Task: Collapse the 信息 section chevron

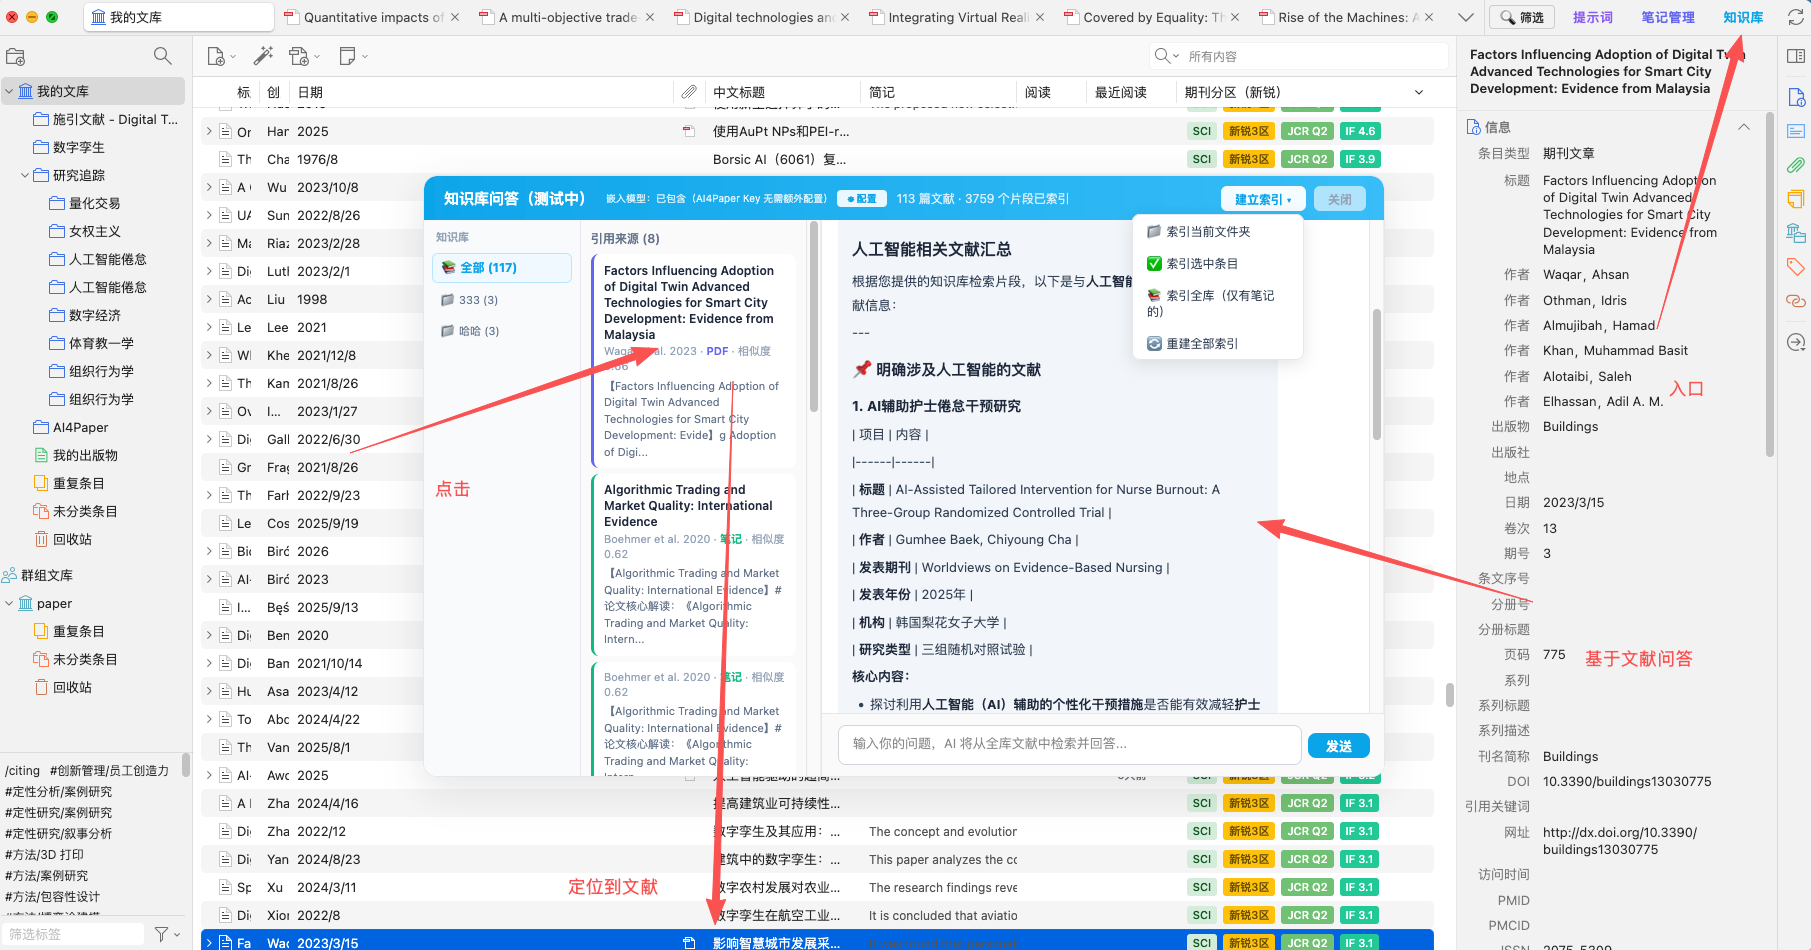Action: click(x=1744, y=127)
